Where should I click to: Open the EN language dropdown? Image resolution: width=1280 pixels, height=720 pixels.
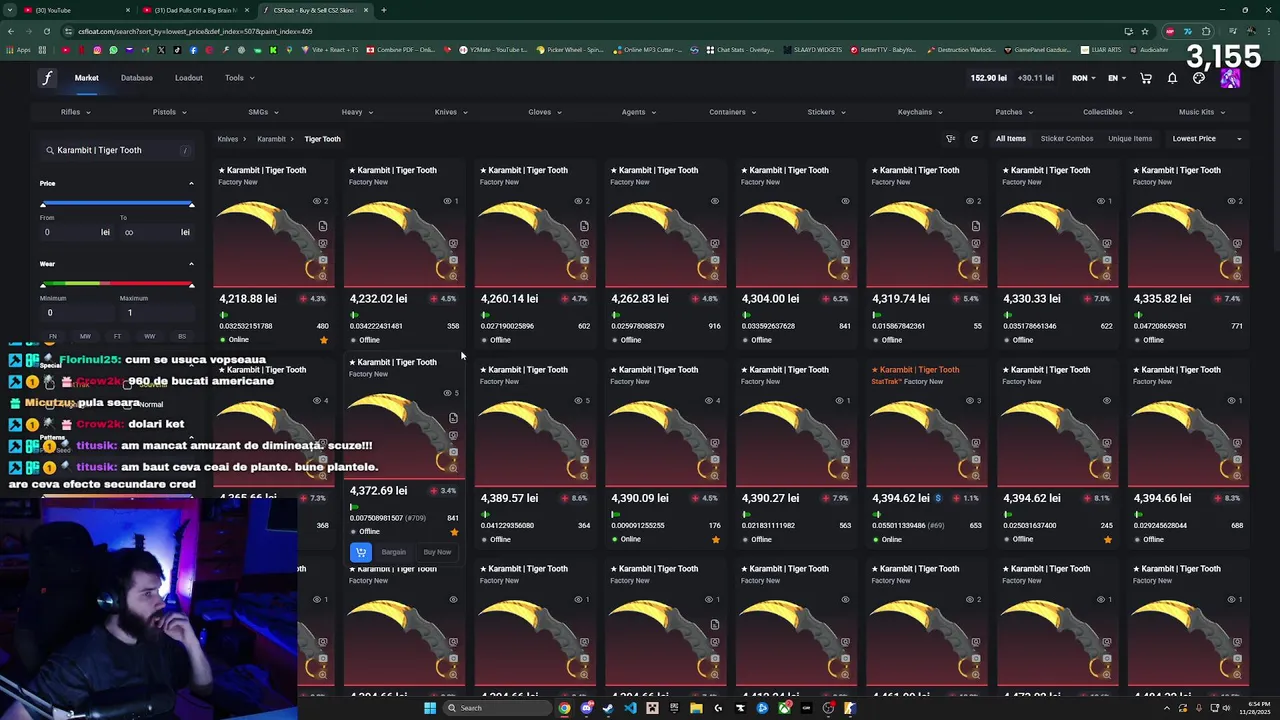pos(1117,78)
